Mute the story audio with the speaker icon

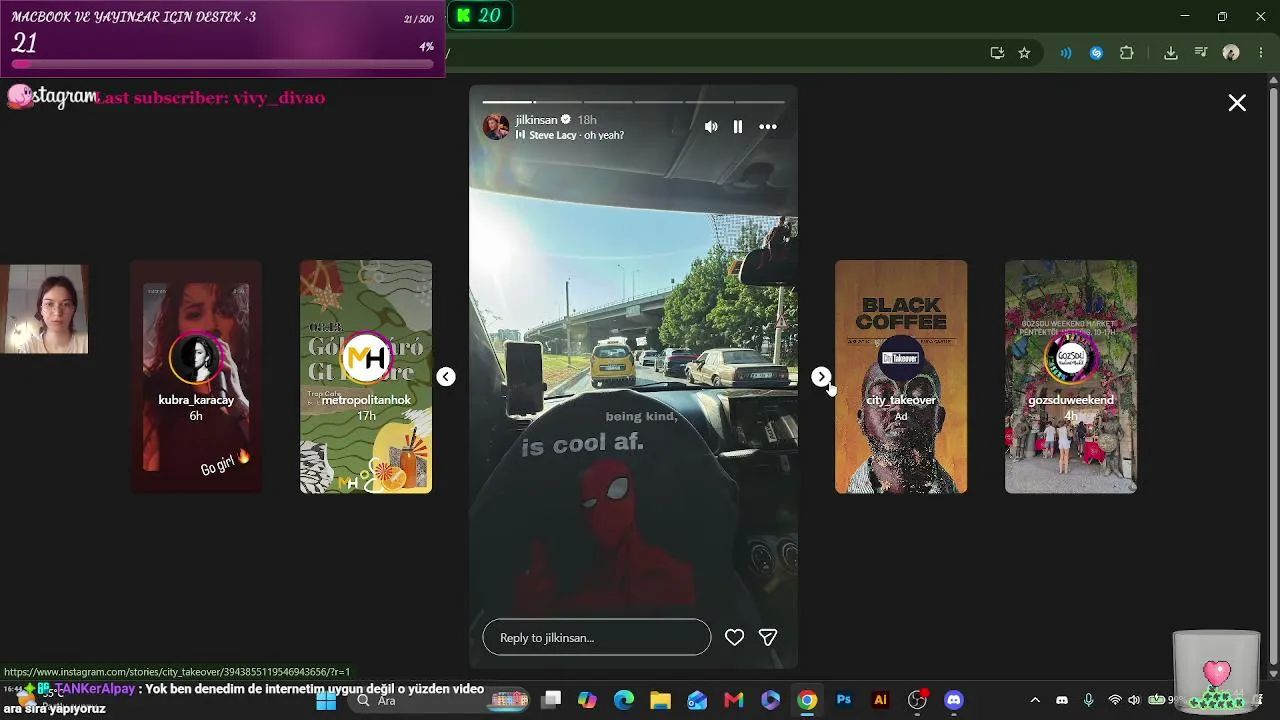coord(711,127)
